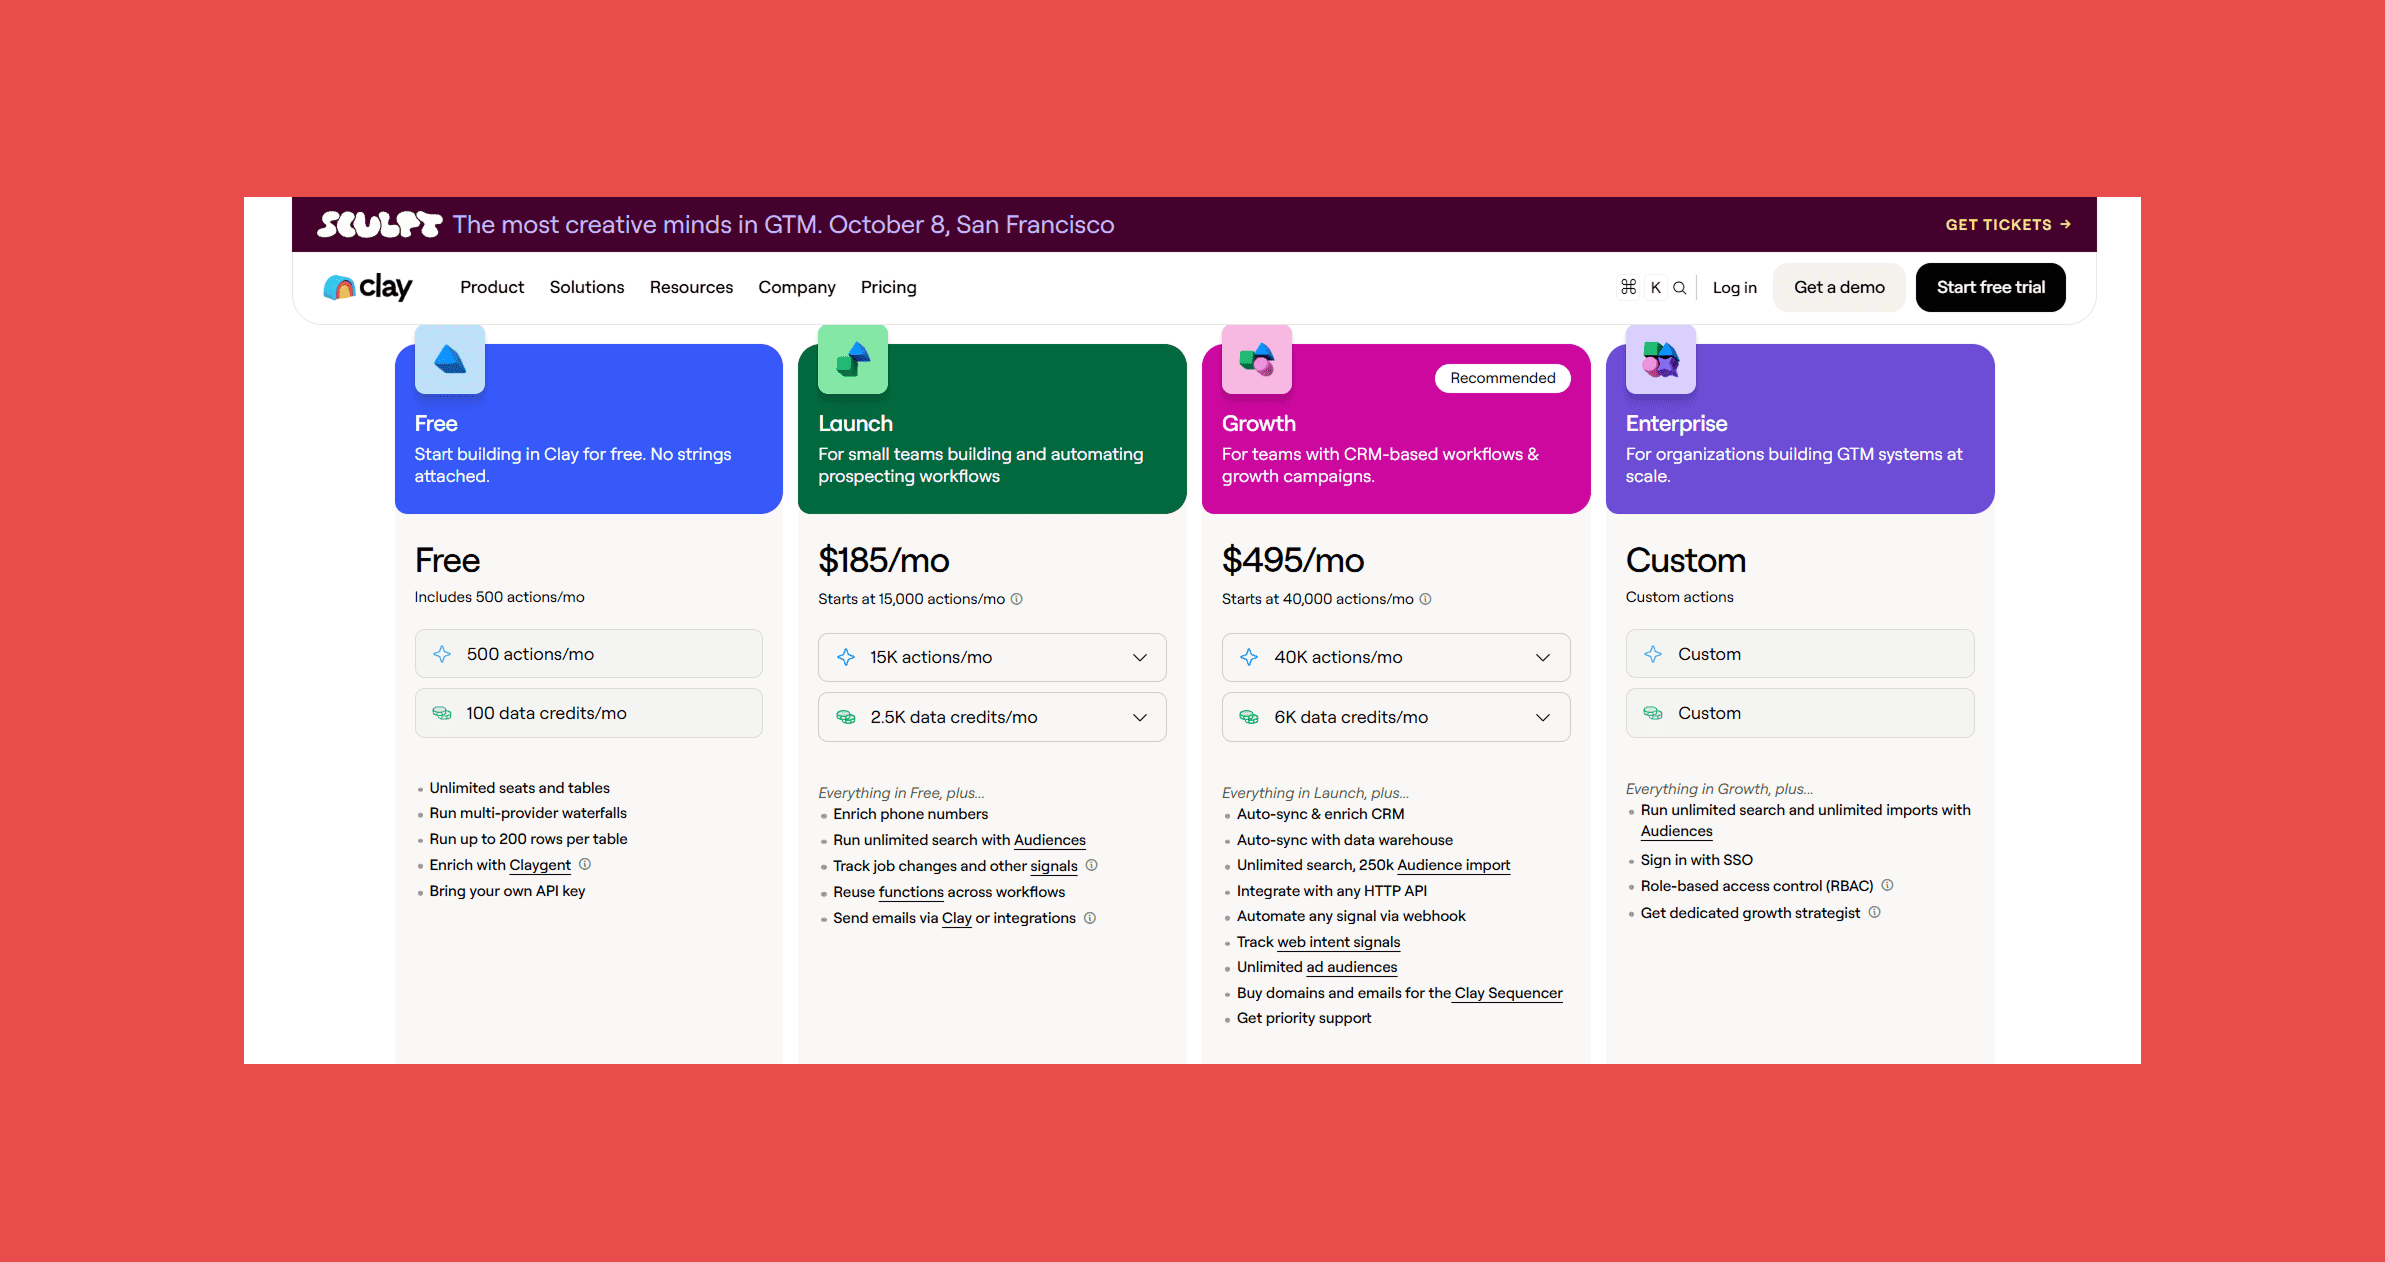
Task: Click info icon next to job change signals
Action: point(1092,865)
